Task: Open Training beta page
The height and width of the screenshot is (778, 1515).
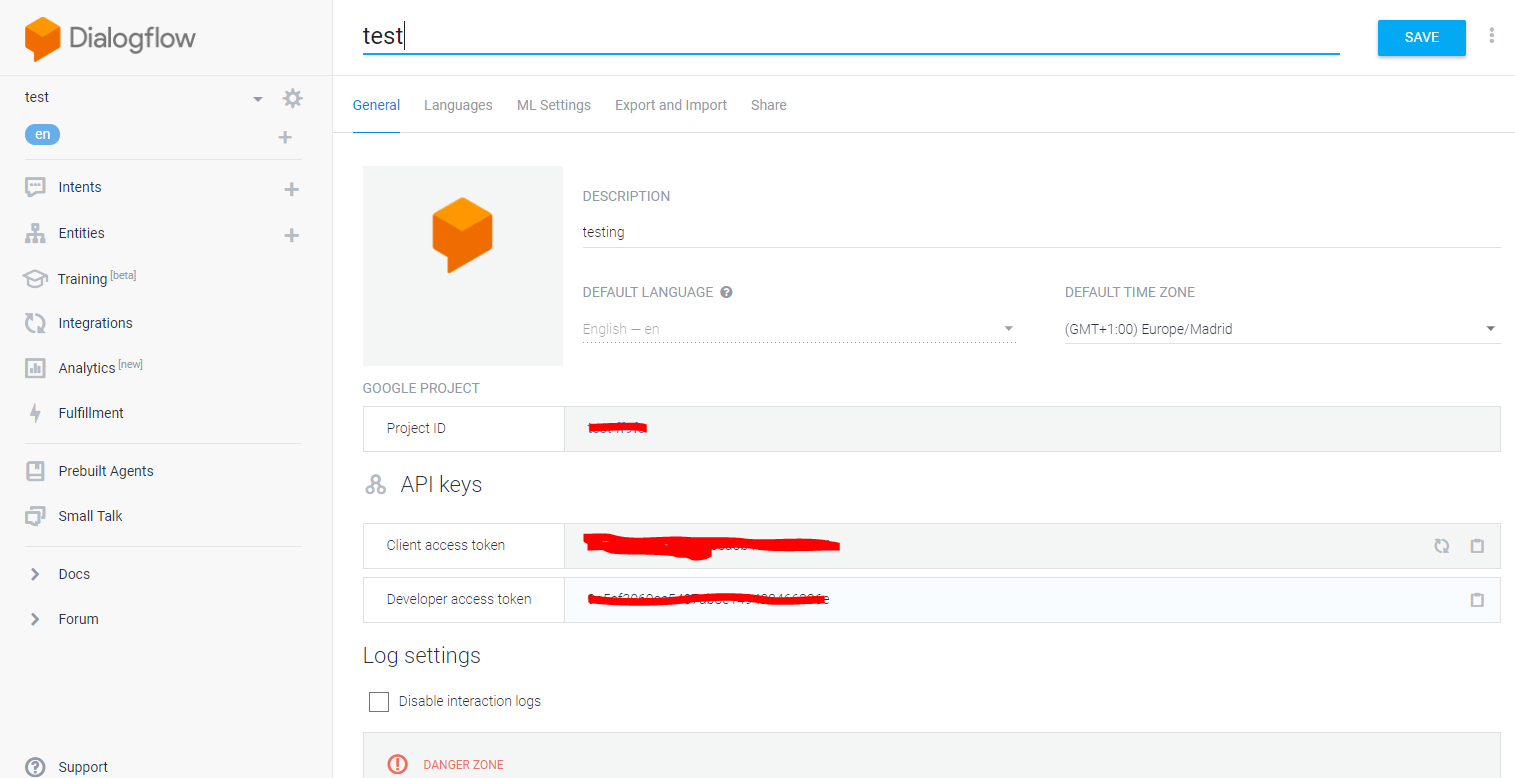Action: pyautogui.click(x=97, y=278)
